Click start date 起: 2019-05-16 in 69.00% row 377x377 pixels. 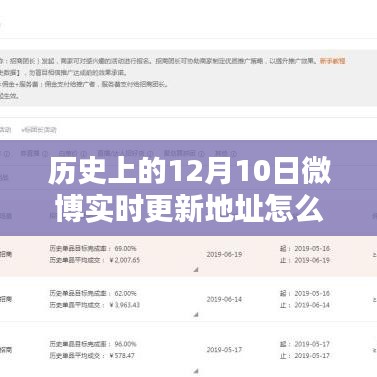point(305,249)
